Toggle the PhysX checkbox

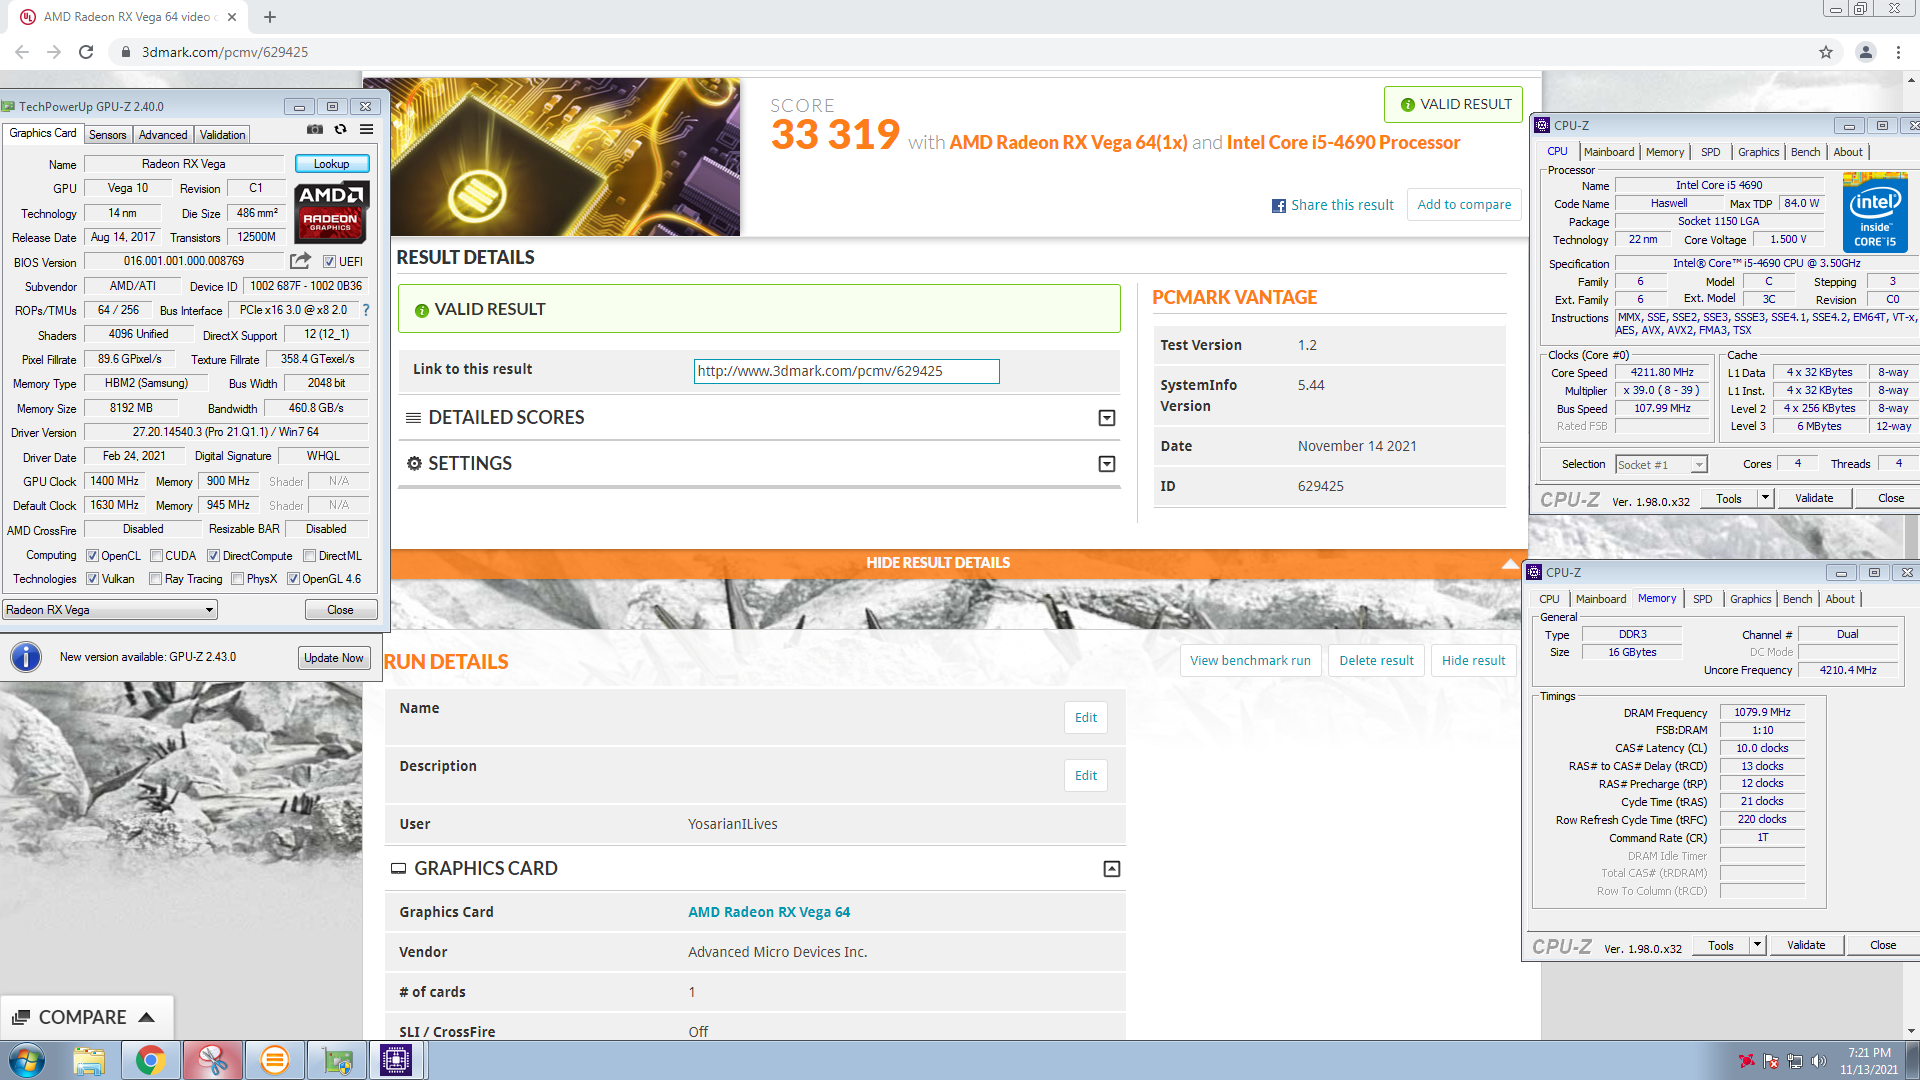237,579
